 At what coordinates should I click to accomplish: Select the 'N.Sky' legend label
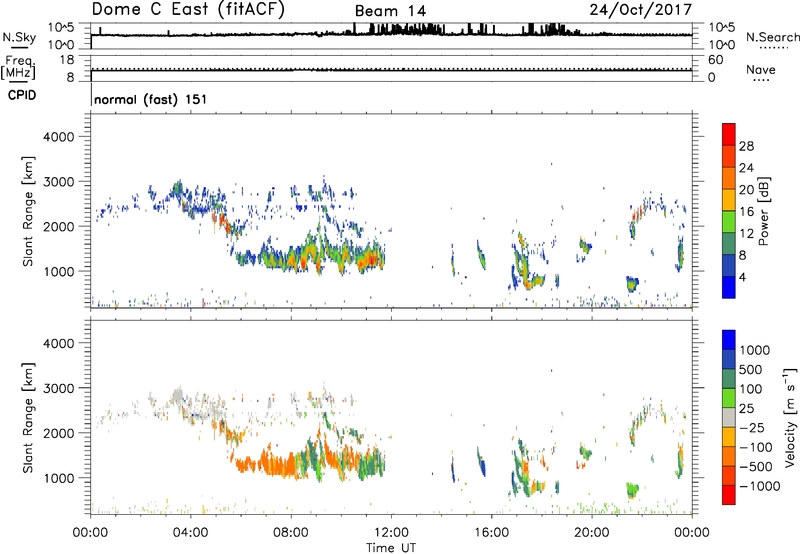tap(19, 37)
